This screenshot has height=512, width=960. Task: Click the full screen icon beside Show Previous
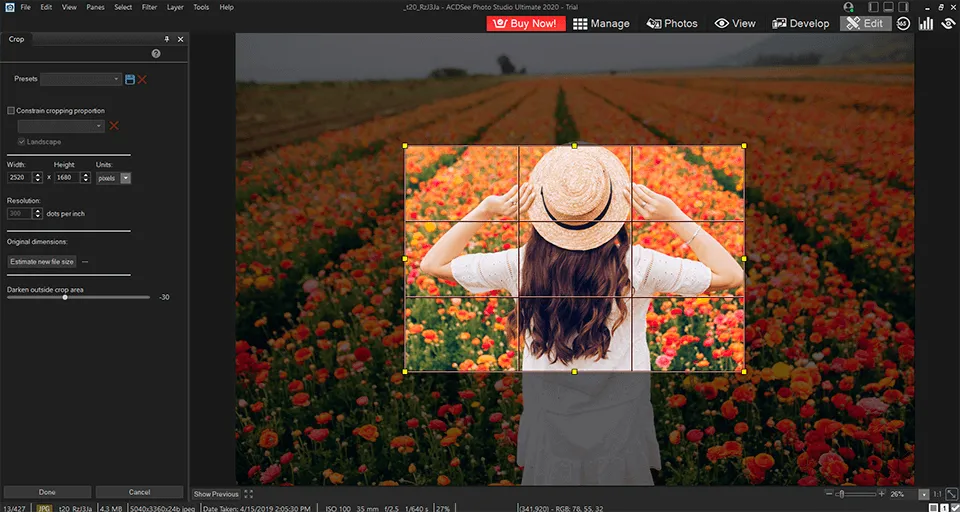249,494
